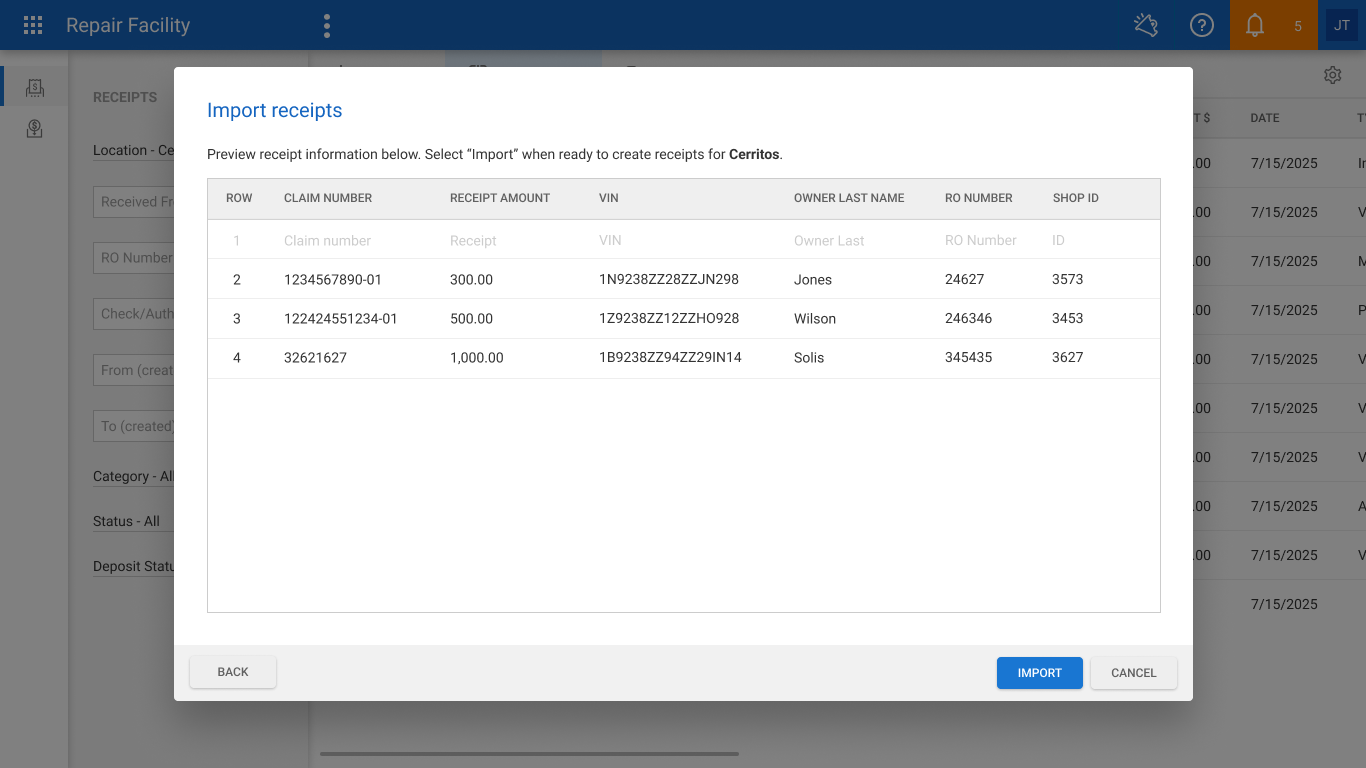Click the RO Number filter field
The image size is (1366, 768).
[133, 257]
